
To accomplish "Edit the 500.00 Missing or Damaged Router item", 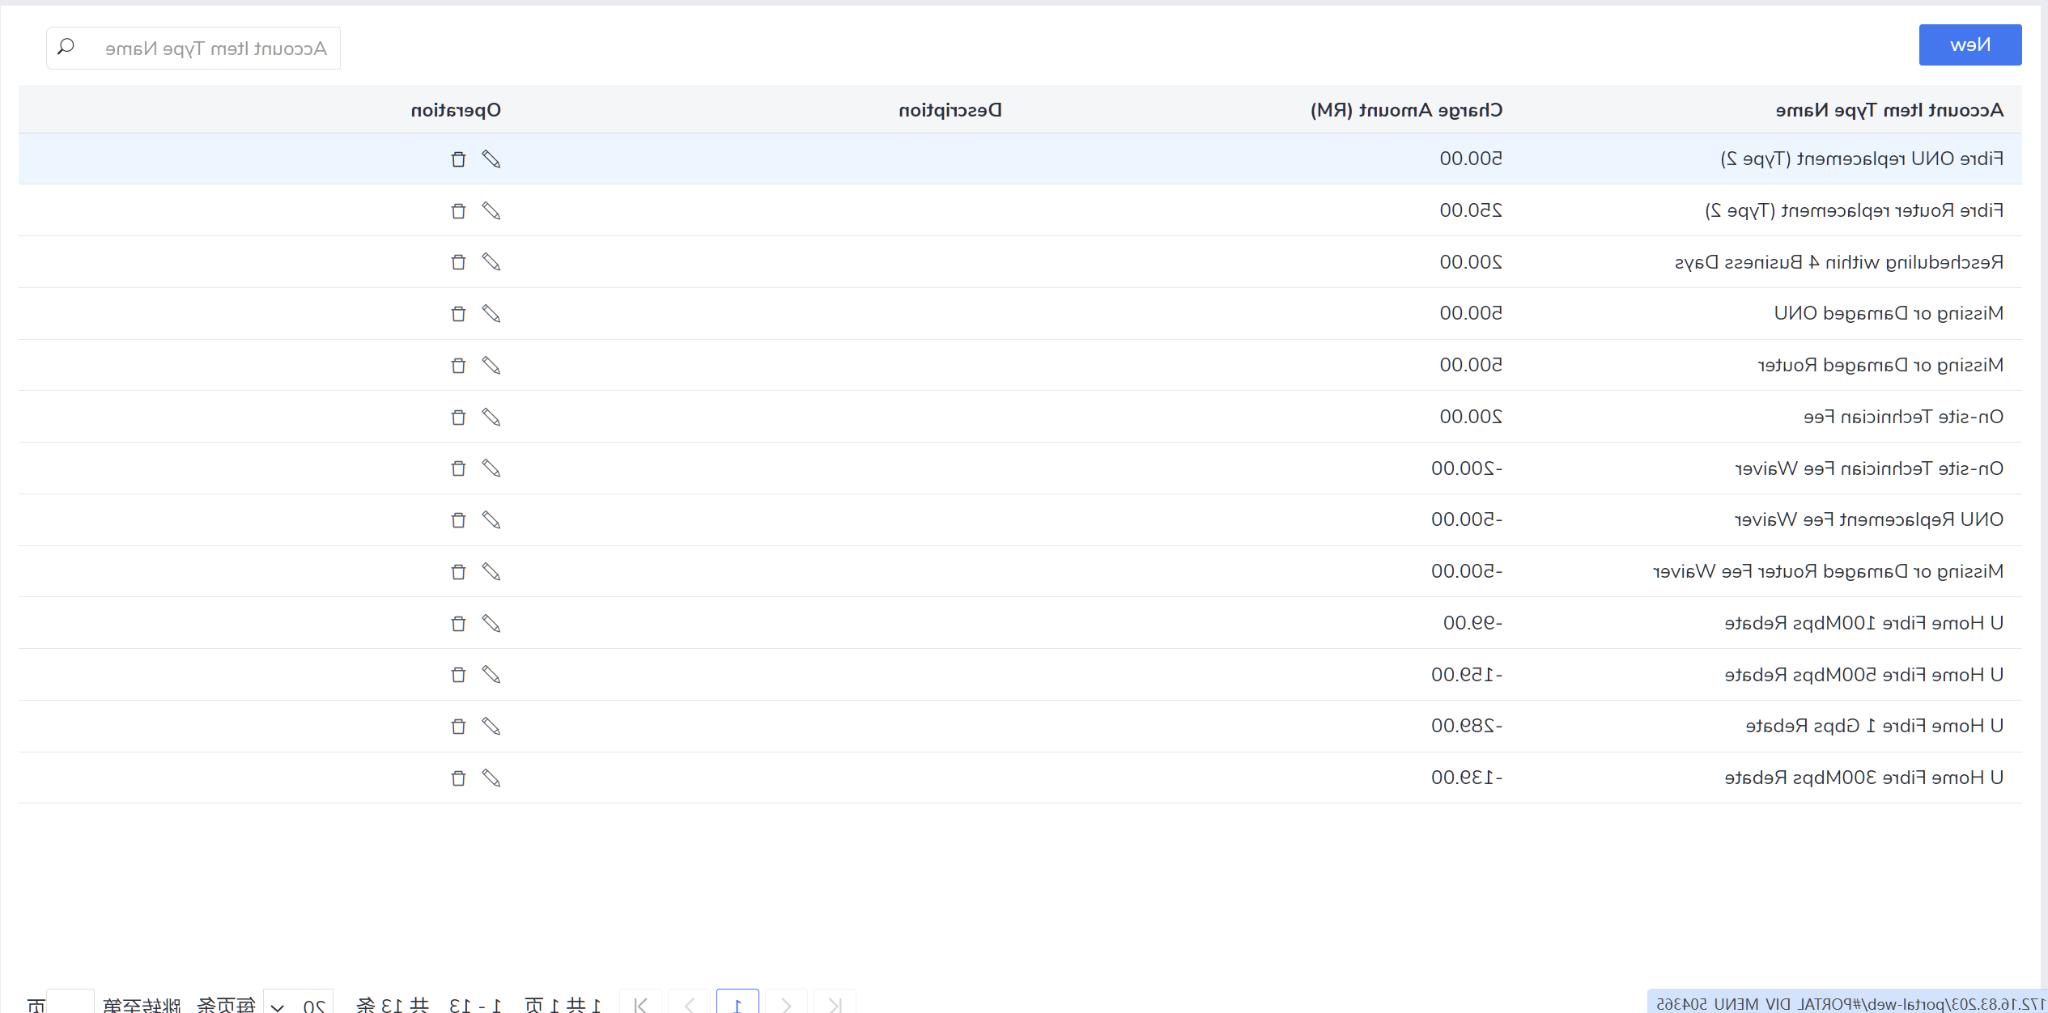I will tap(491, 366).
